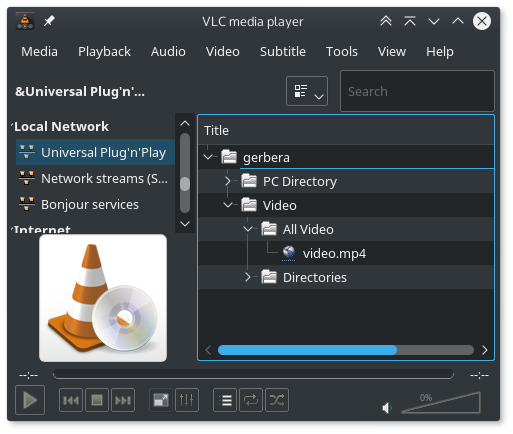Click the VLC cone album art
The width and height of the screenshot is (513, 434).
pyautogui.click(x=103, y=298)
